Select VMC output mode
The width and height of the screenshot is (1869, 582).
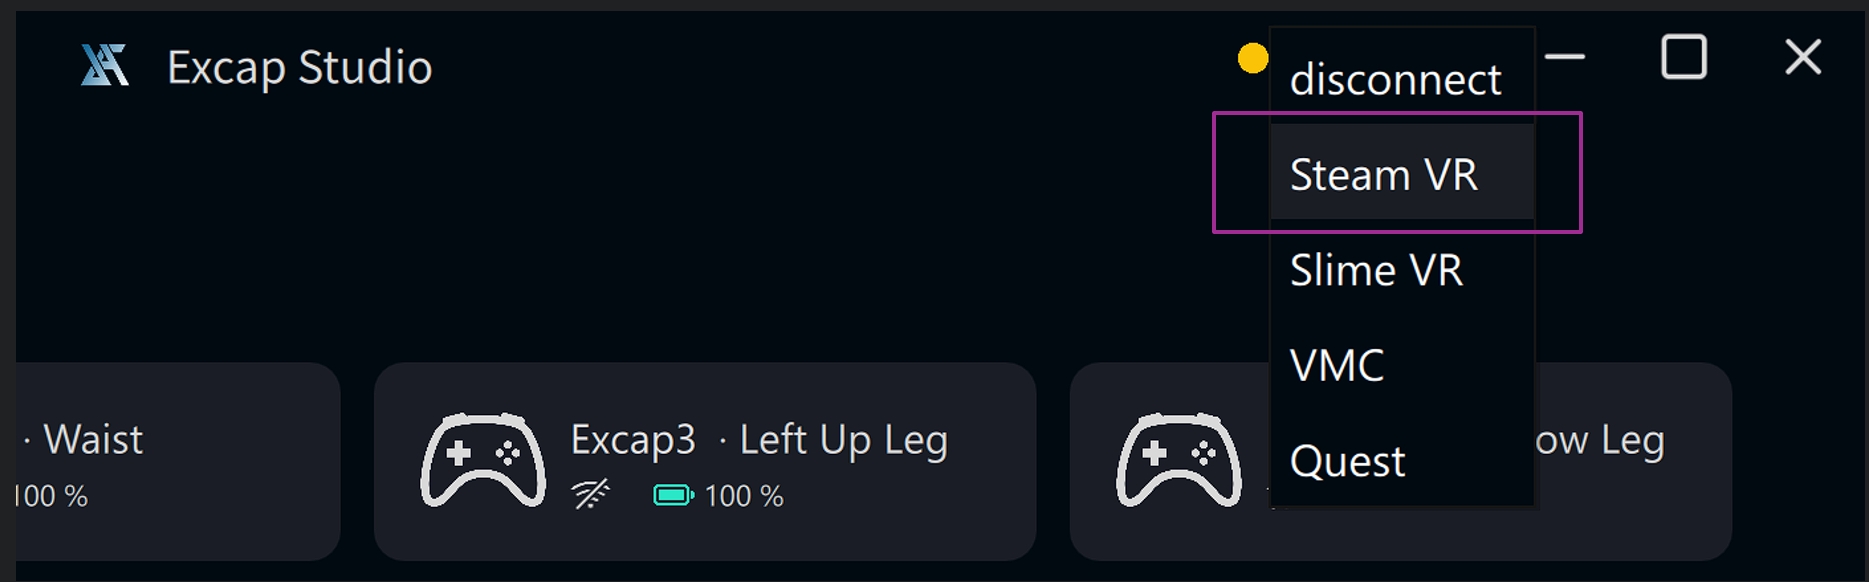click(1337, 364)
